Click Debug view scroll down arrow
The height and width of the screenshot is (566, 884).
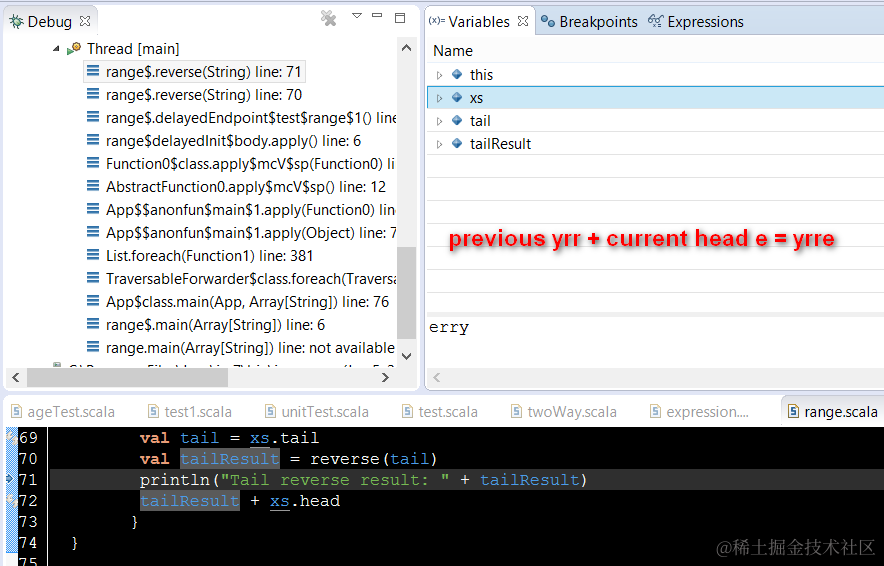pyautogui.click(x=406, y=356)
